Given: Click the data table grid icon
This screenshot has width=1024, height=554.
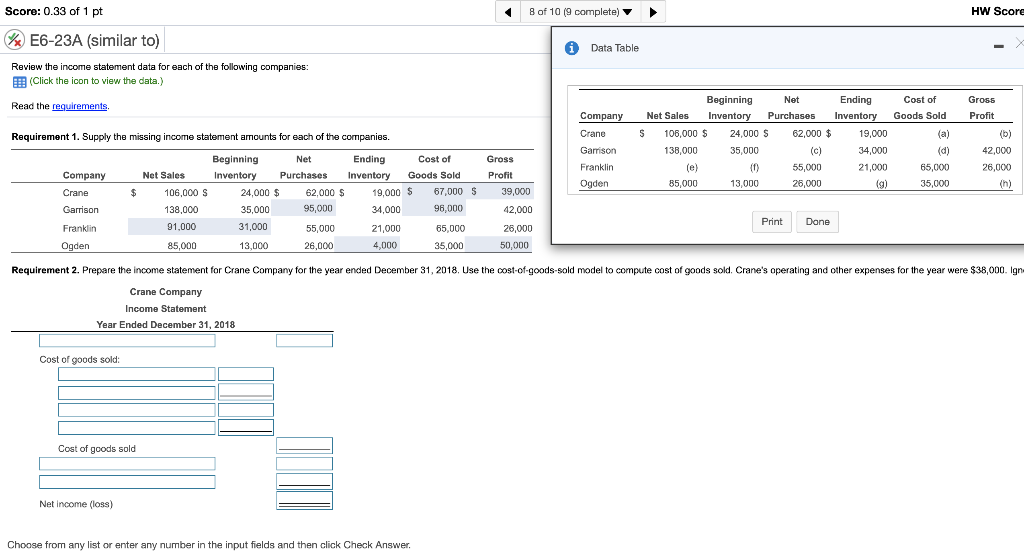Looking at the screenshot, I should (x=19, y=81).
